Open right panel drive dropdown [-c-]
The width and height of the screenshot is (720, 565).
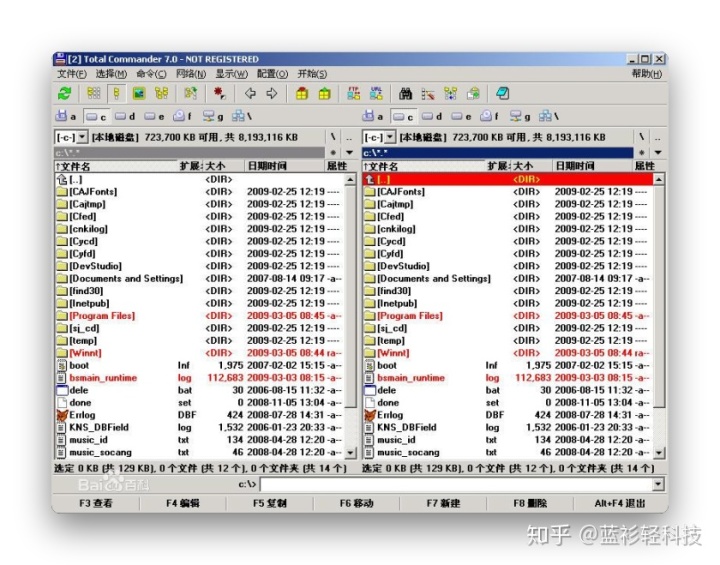(x=379, y=137)
